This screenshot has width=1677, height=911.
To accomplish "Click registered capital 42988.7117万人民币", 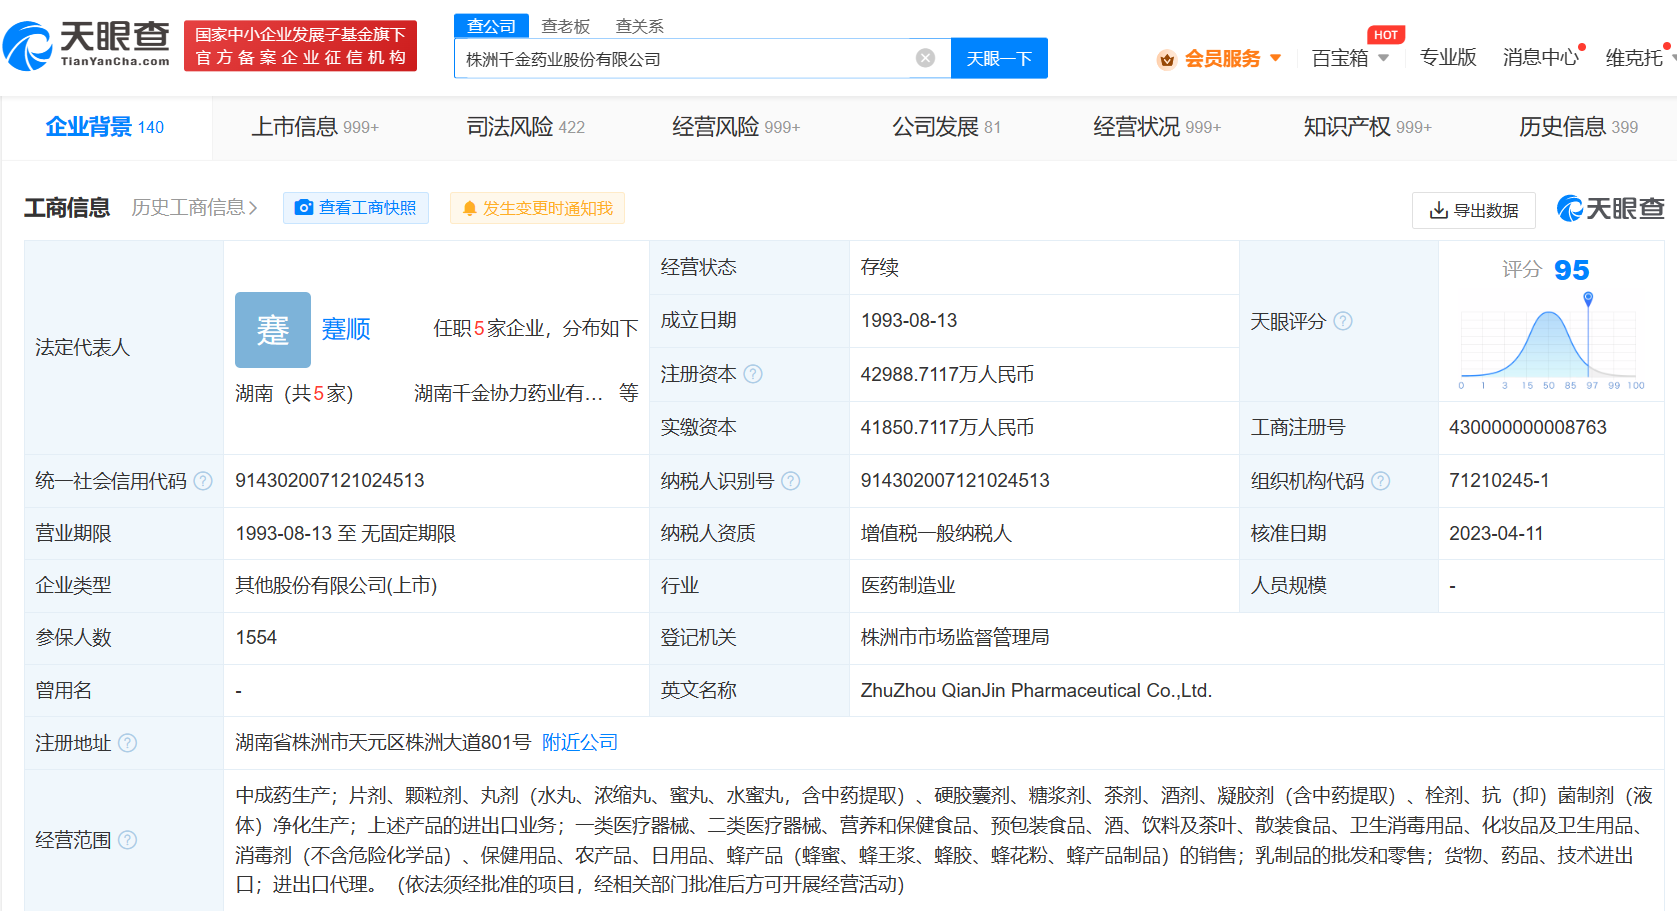I will tap(947, 374).
